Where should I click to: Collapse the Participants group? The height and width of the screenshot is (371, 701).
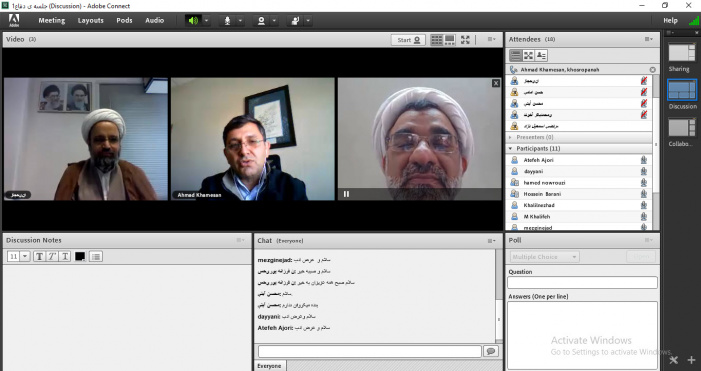click(x=511, y=148)
